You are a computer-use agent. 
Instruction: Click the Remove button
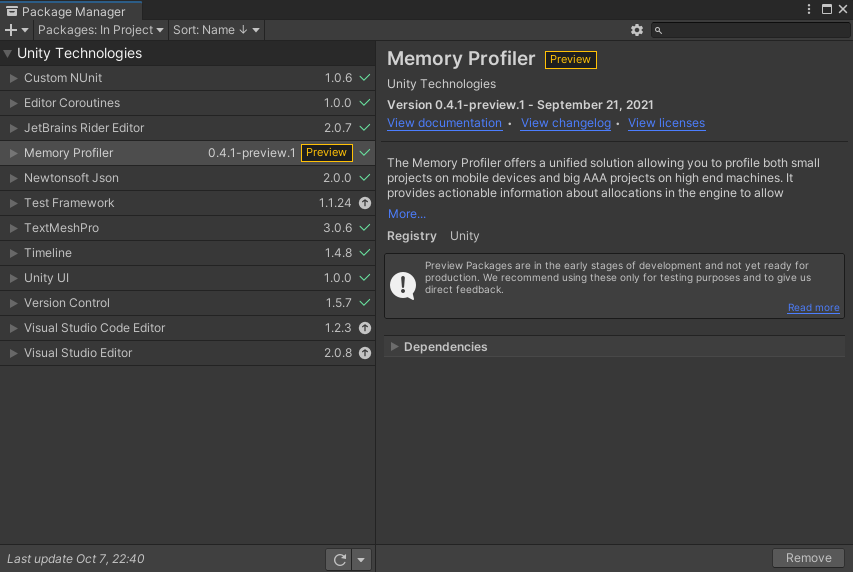pyautogui.click(x=808, y=558)
